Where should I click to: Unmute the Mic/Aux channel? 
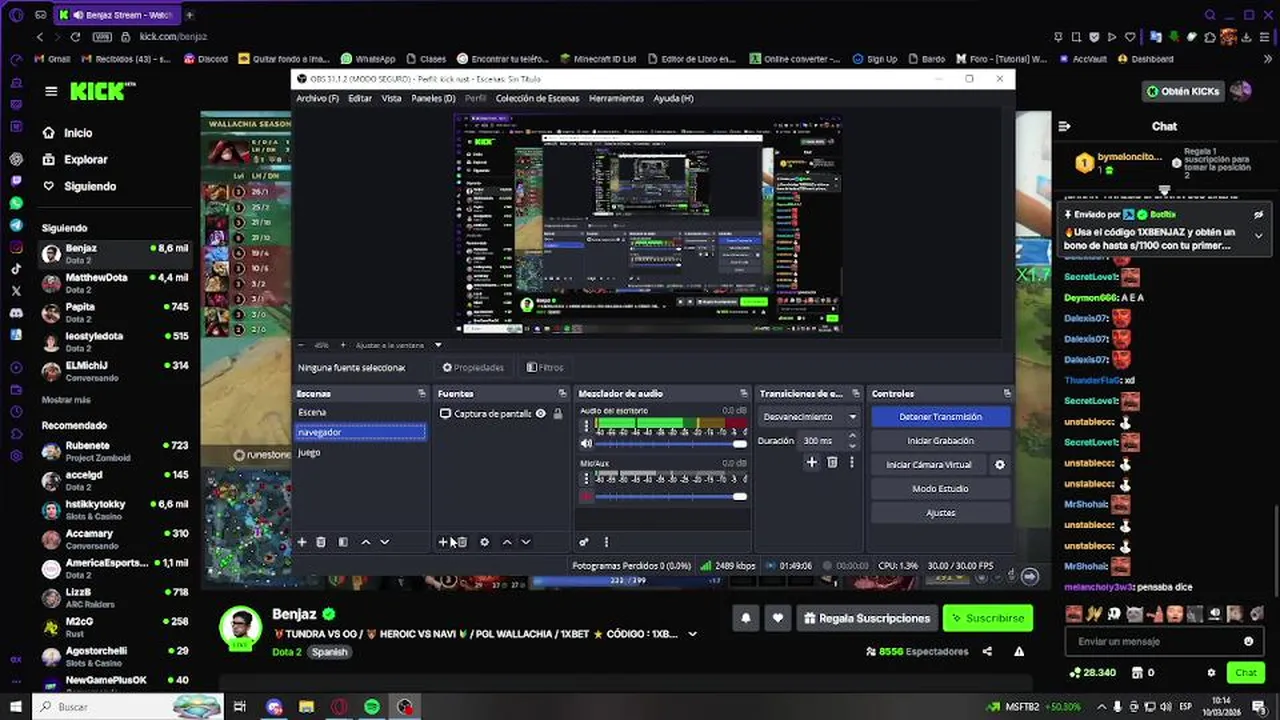tap(586, 497)
